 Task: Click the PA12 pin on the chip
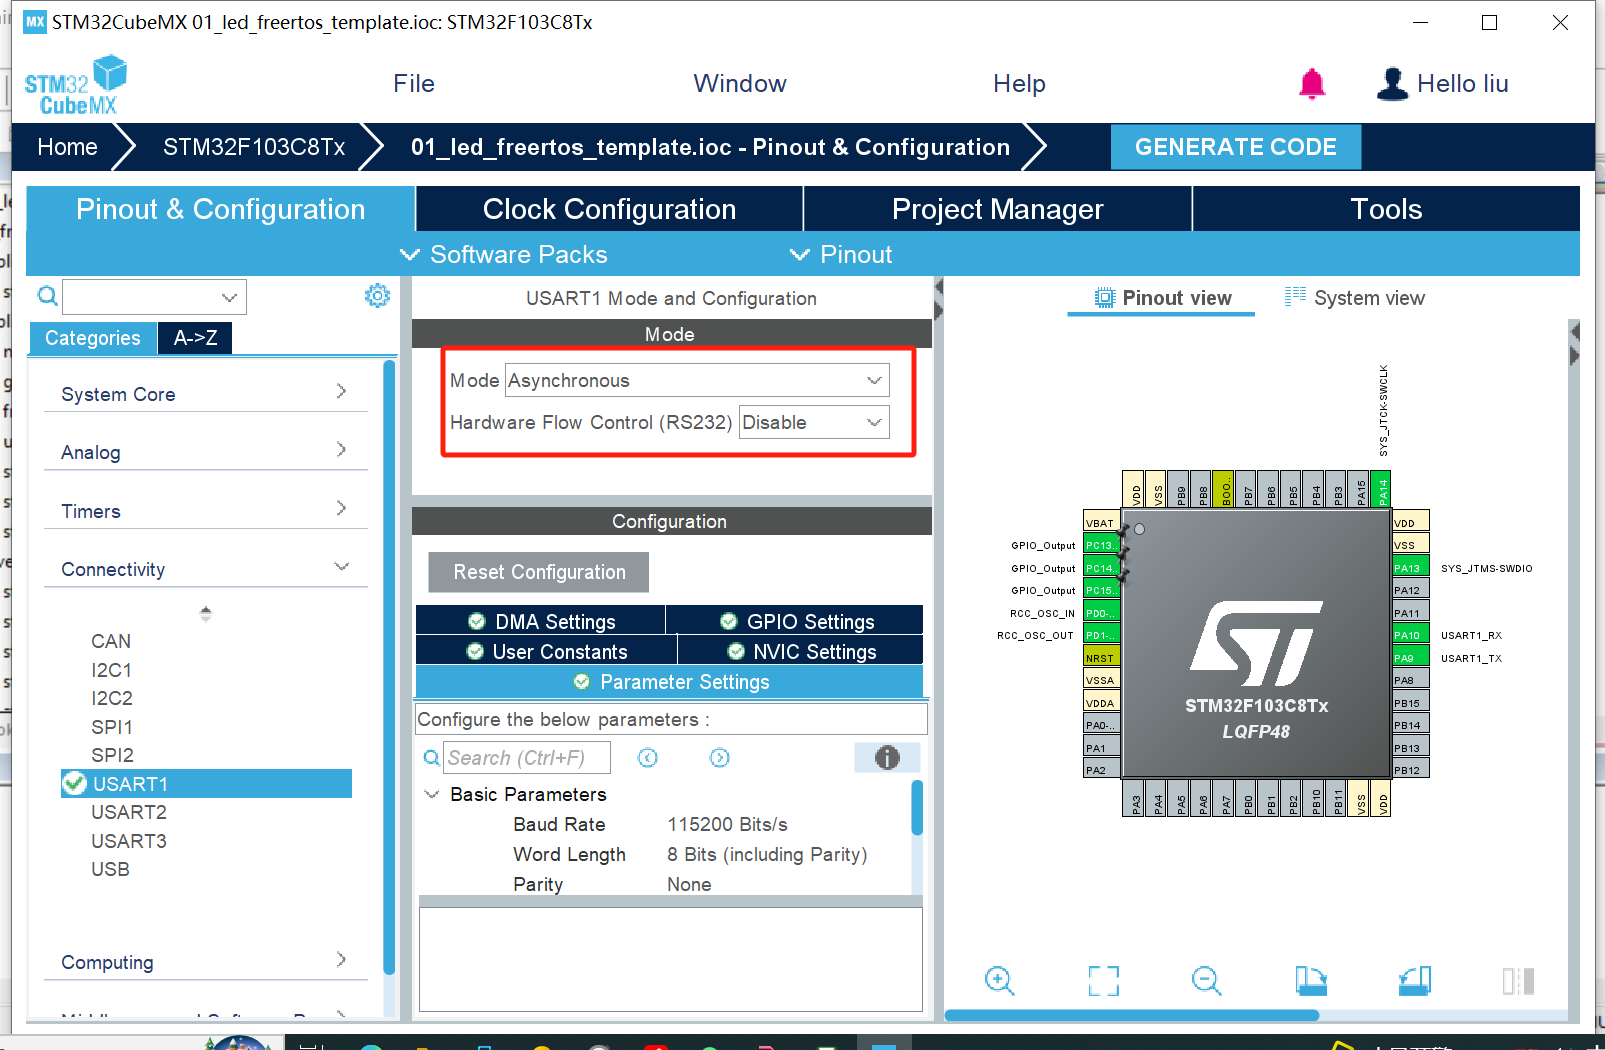[1410, 590]
